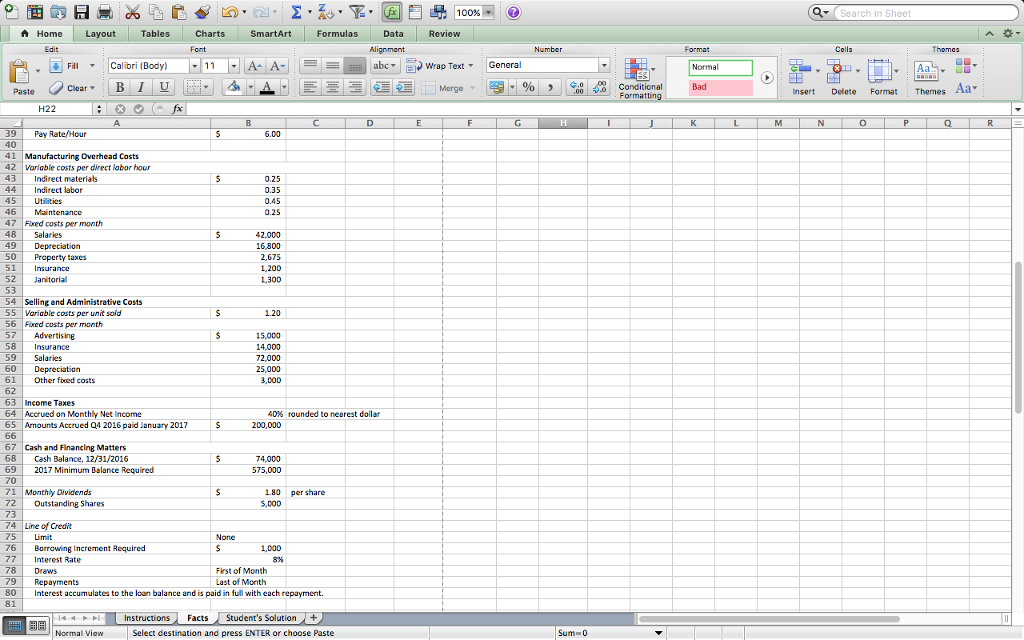Screen dimensions: 1024x640
Task: Expand the formula bar arrow
Action: click(1017, 109)
